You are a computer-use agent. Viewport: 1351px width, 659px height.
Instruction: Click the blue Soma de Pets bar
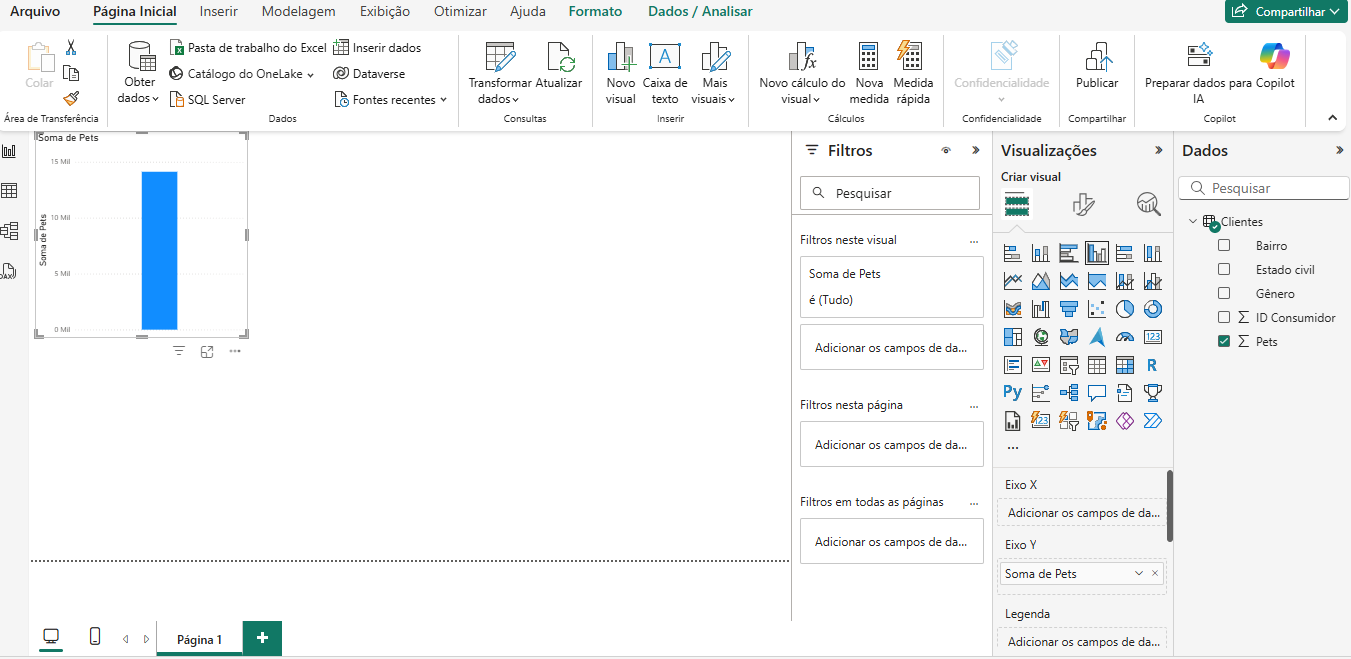(159, 250)
